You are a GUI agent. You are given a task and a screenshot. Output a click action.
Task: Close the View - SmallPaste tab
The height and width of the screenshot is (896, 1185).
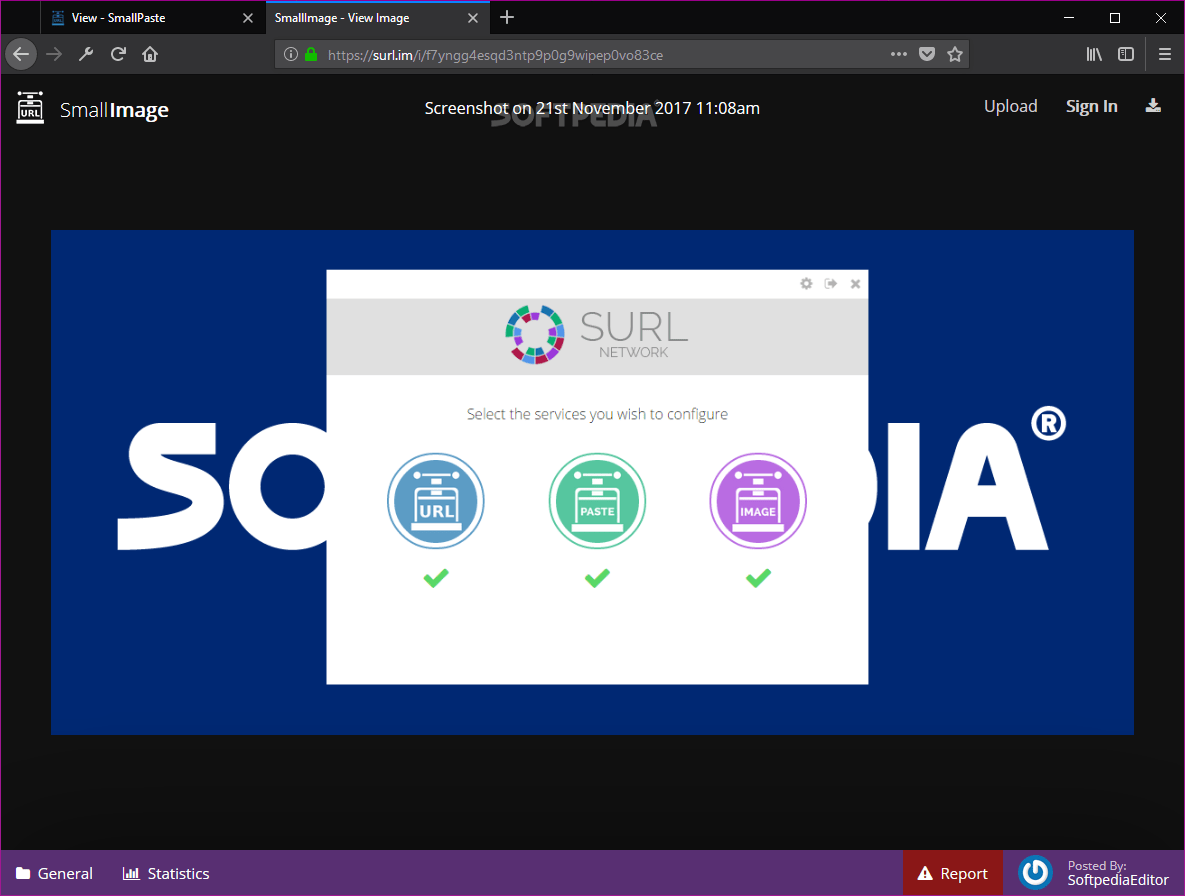click(248, 17)
